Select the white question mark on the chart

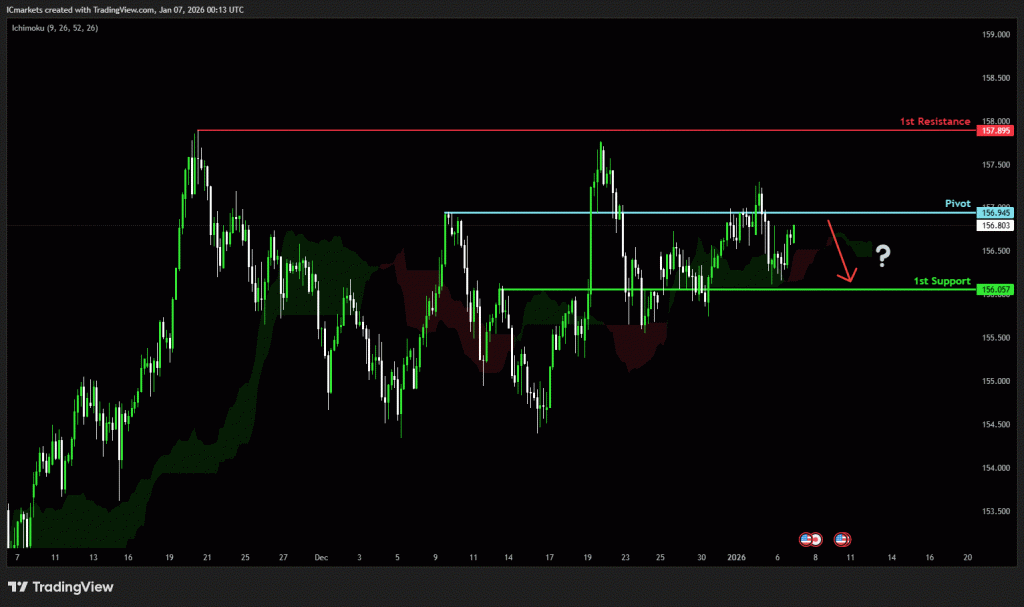883,256
